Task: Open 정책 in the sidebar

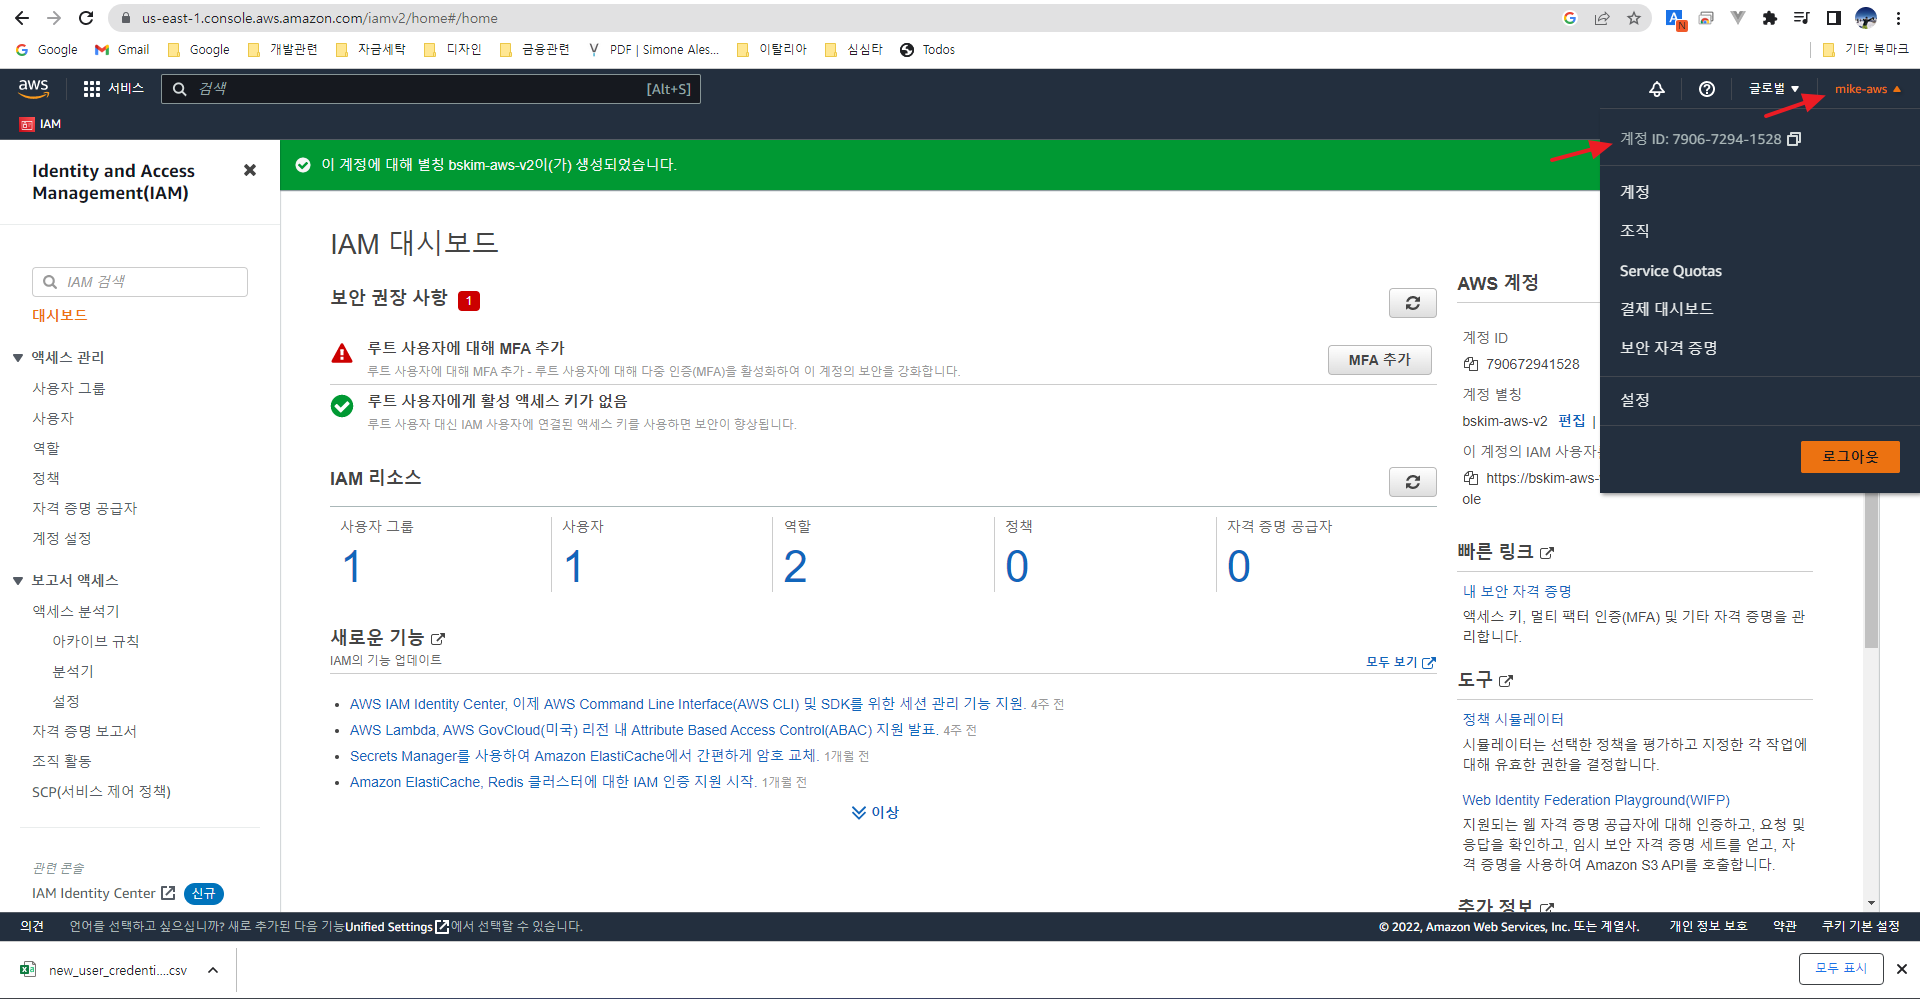Action: 46,478
